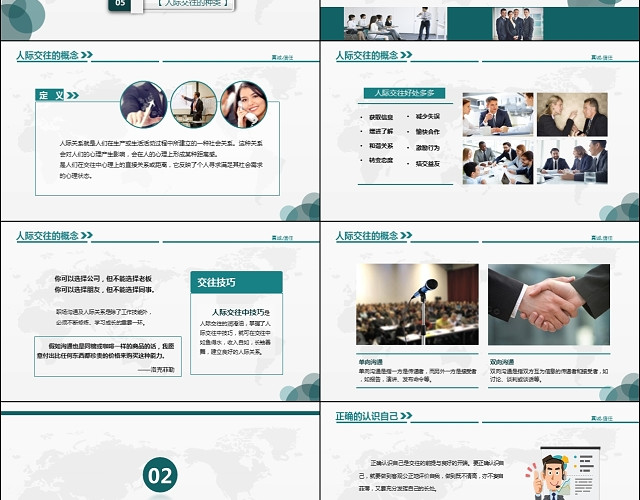Click the 人际交往的概念 heading above the benefits list
Viewport: 640px width, 500px height.
point(367,56)
